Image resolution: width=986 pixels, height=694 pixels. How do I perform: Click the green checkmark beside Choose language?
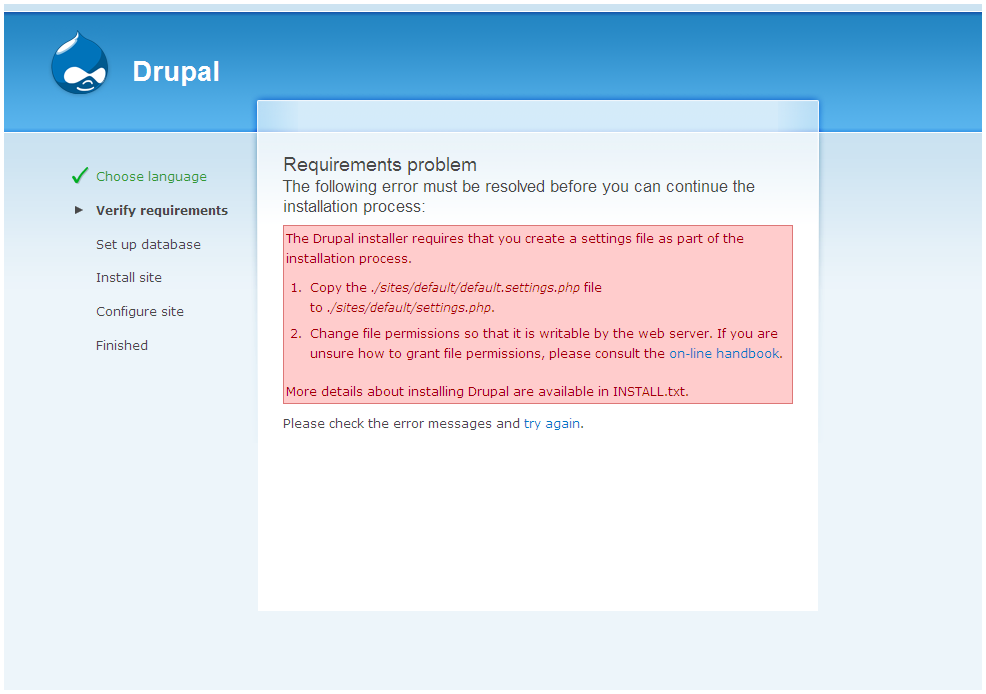click(x=80, y=175)
